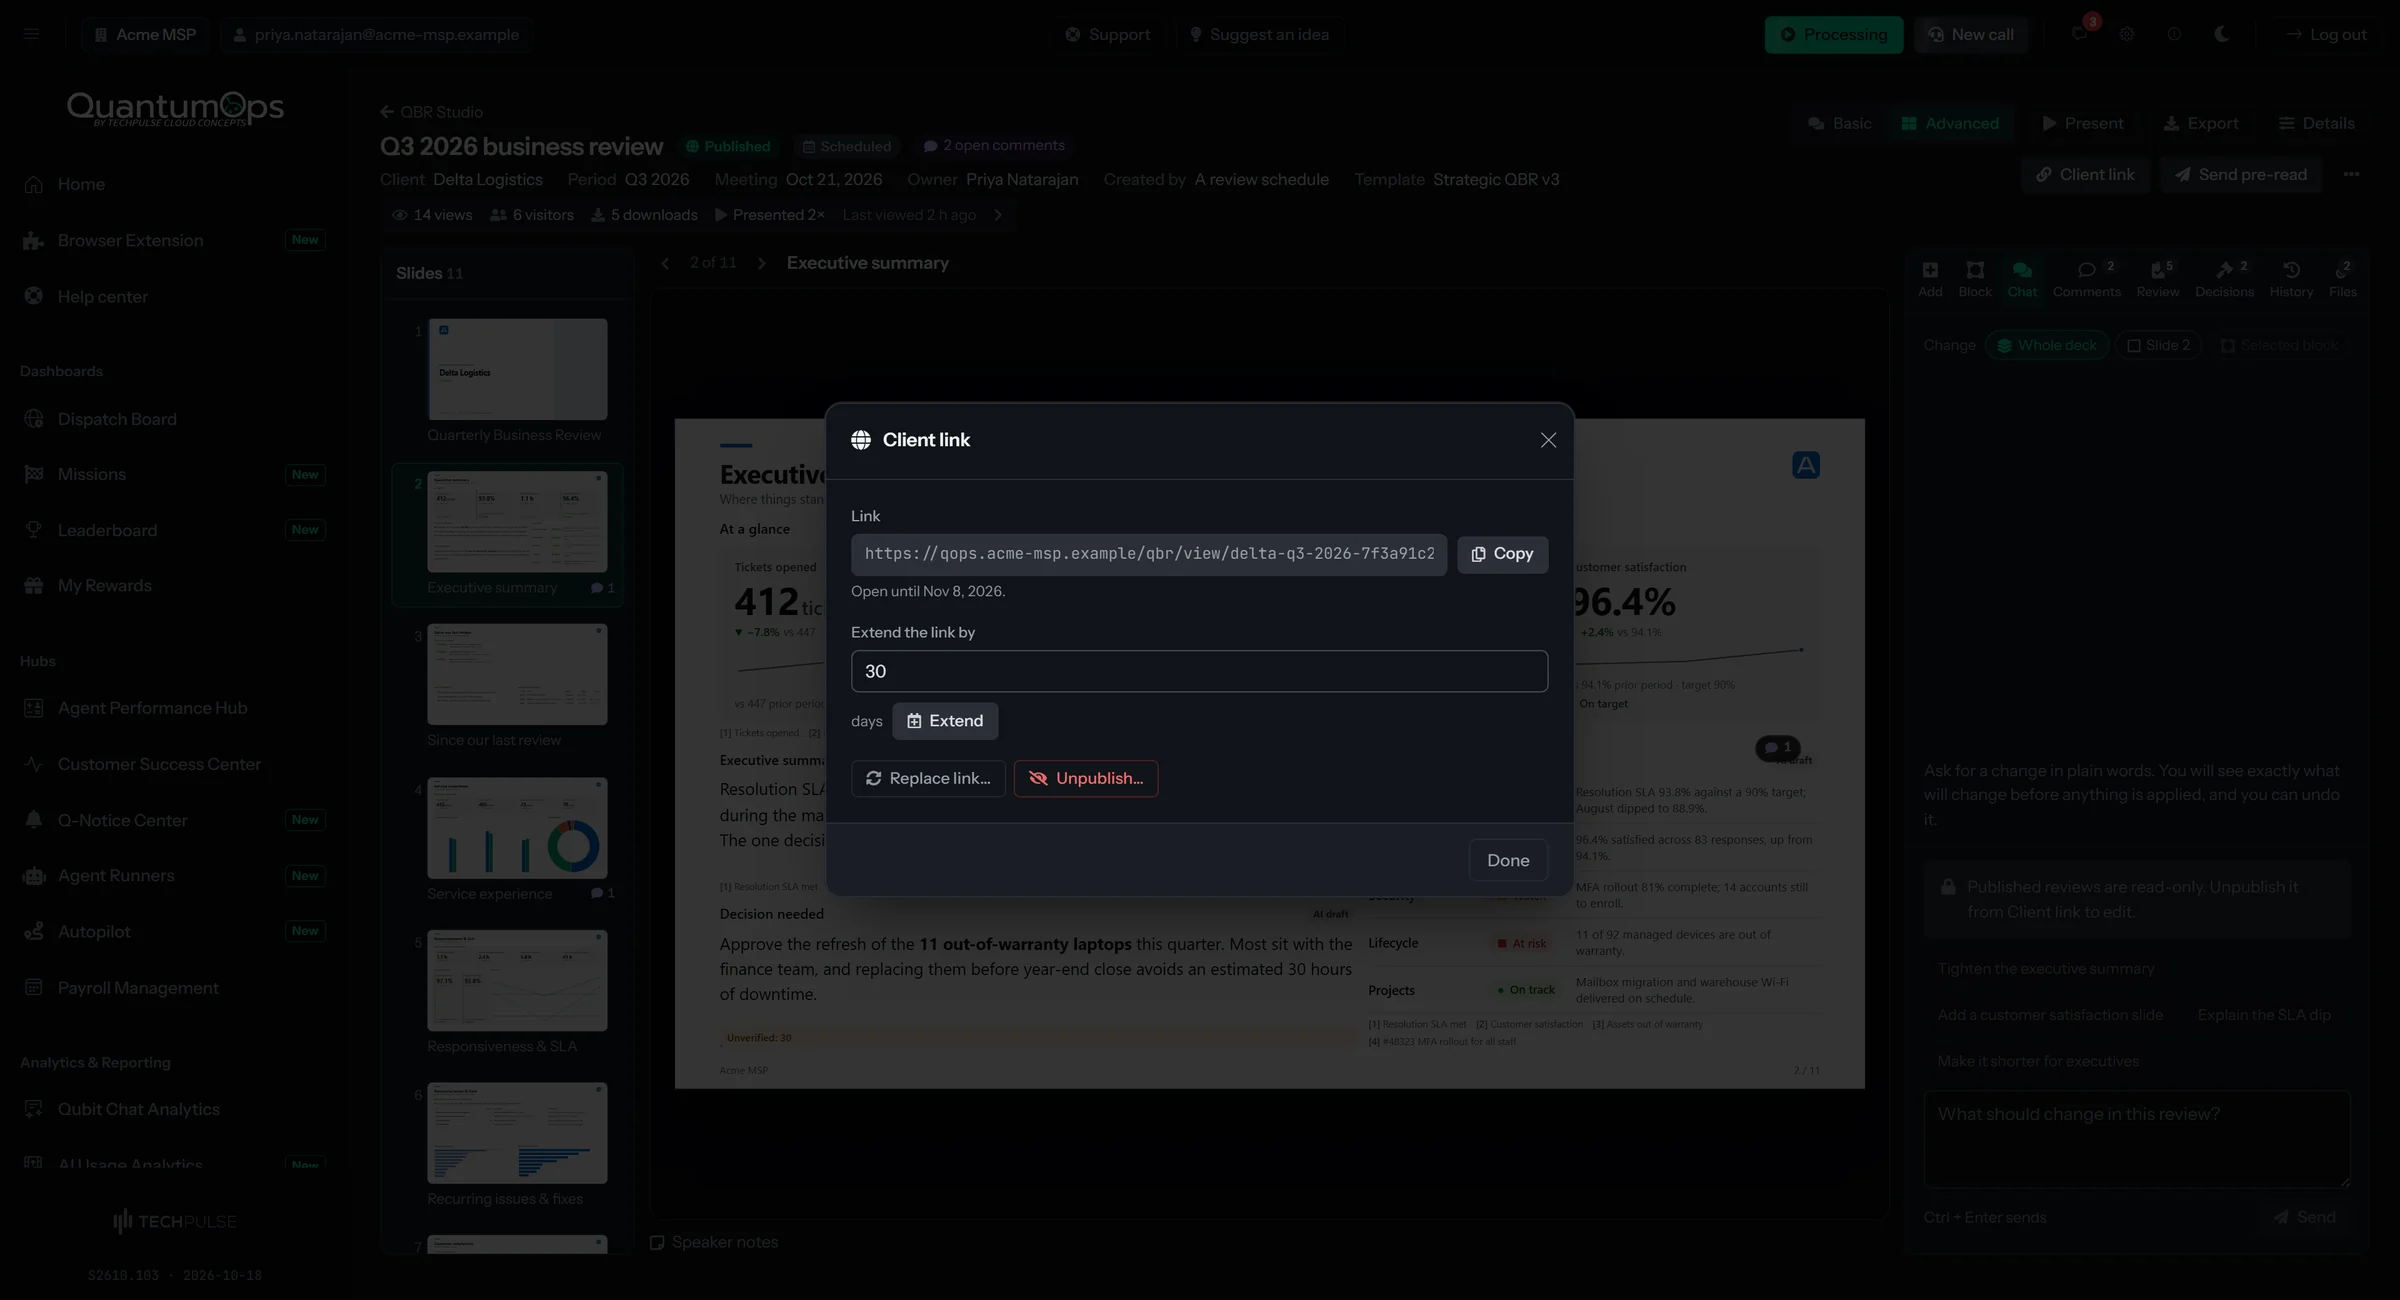Open the settings gear icon in header
The width and height of the screenshot is (2400, 1300).
pyautogui.click(x=2127, y=34)
